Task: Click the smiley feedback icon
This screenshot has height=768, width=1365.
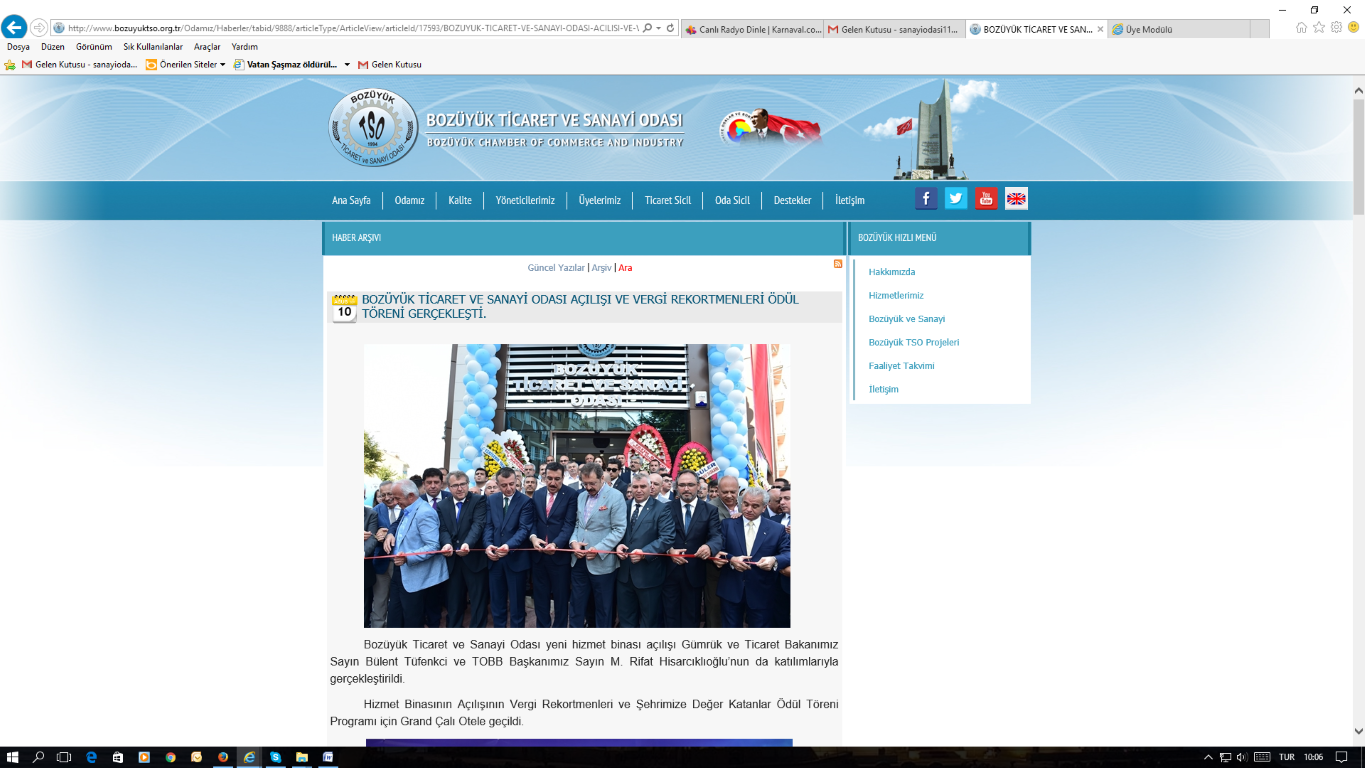Action: pyautogui.click(x=1353, y=28)
